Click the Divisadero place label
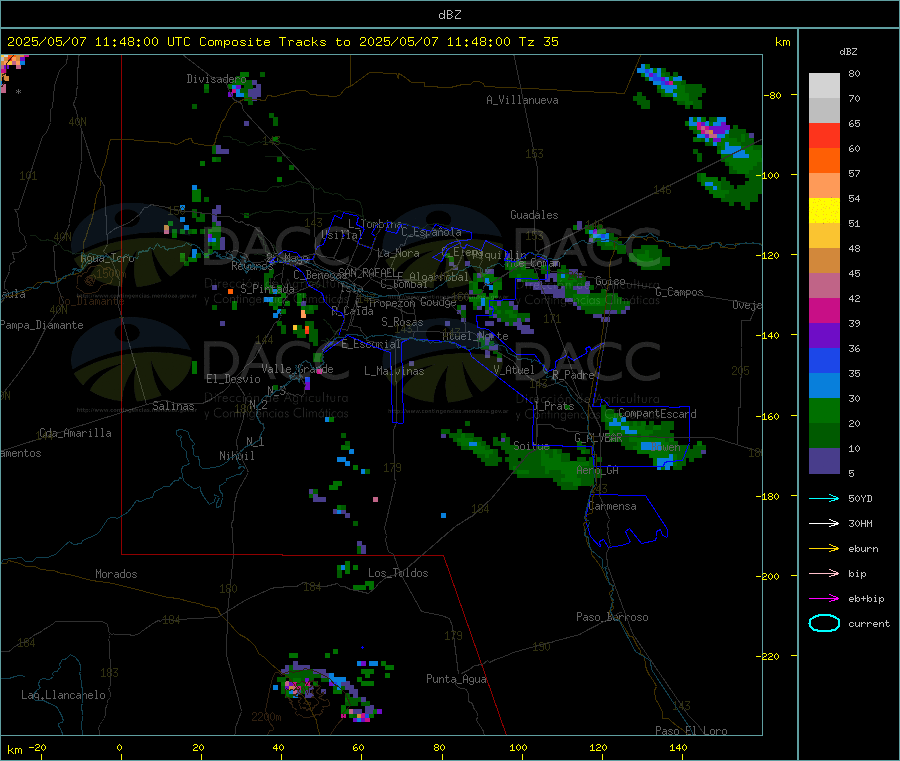 216,79
